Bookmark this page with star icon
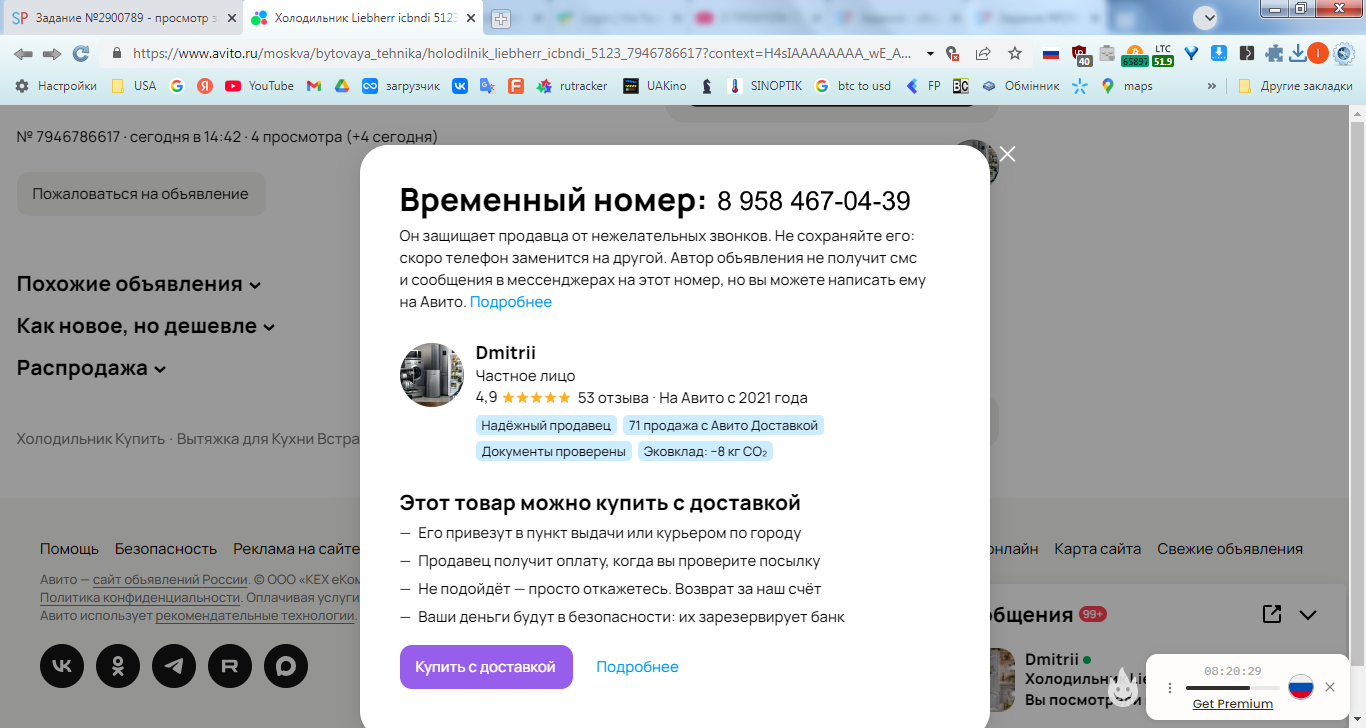Screen dimensions: 1366x728 point(1015,53)
